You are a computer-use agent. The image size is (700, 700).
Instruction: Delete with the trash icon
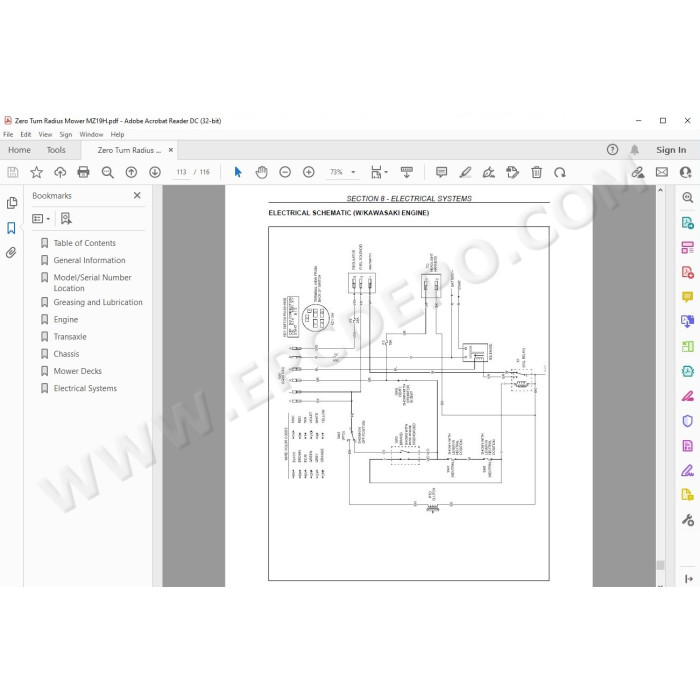click(537, 172)
